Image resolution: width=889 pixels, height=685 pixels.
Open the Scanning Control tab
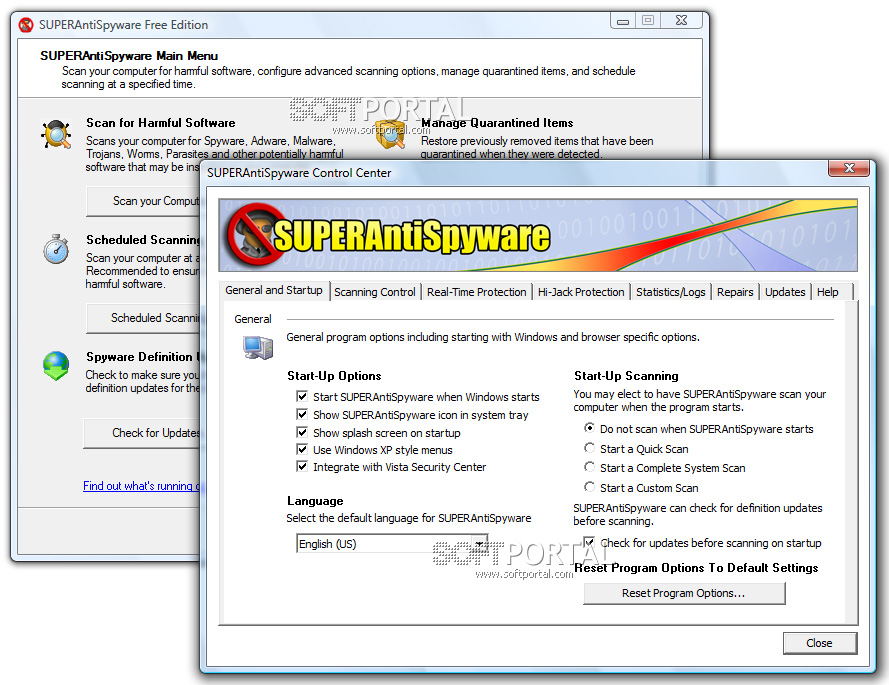click(375, 292)
